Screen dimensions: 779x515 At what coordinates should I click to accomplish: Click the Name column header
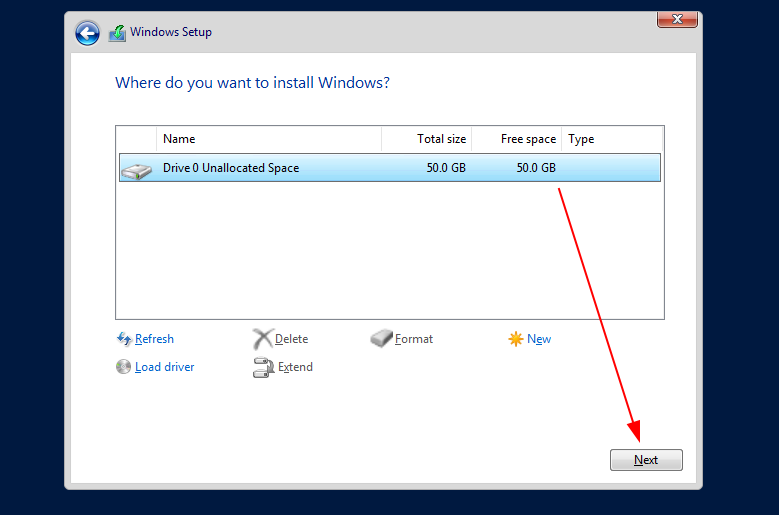click(x=269, y=139)
